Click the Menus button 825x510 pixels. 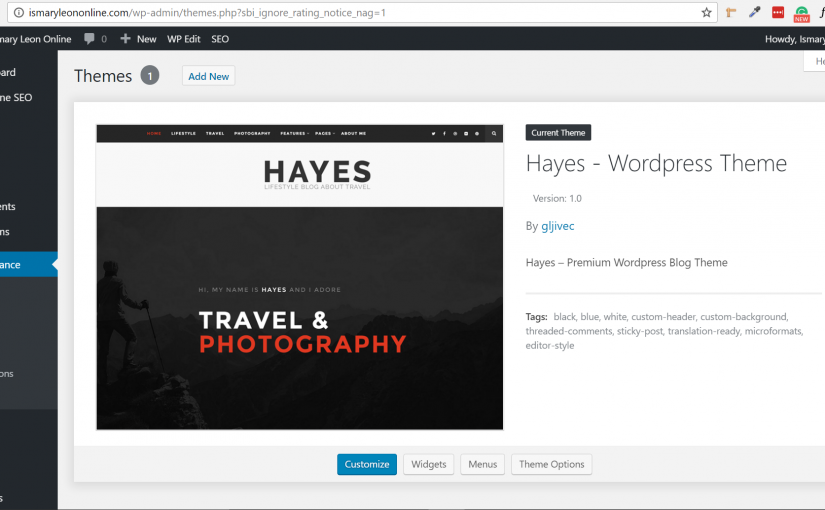tap(482, 464)
